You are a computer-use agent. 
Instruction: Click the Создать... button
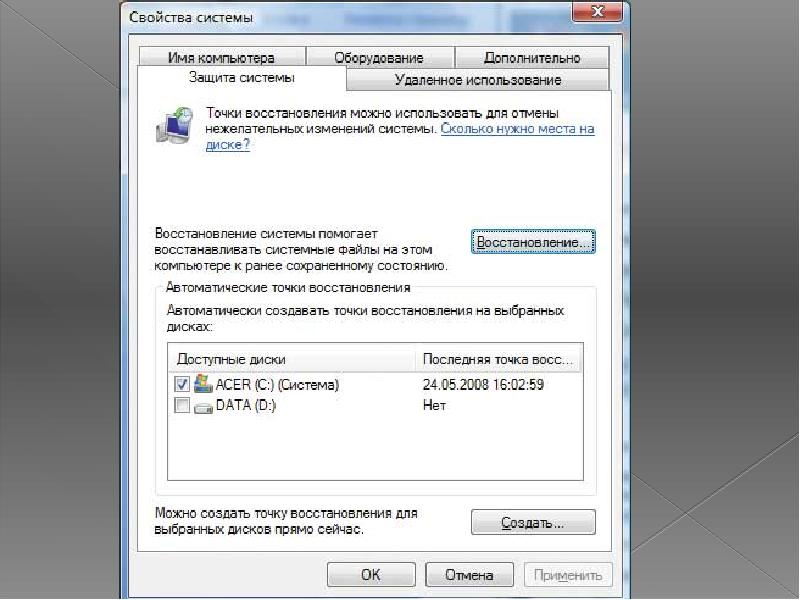point(533,522)
